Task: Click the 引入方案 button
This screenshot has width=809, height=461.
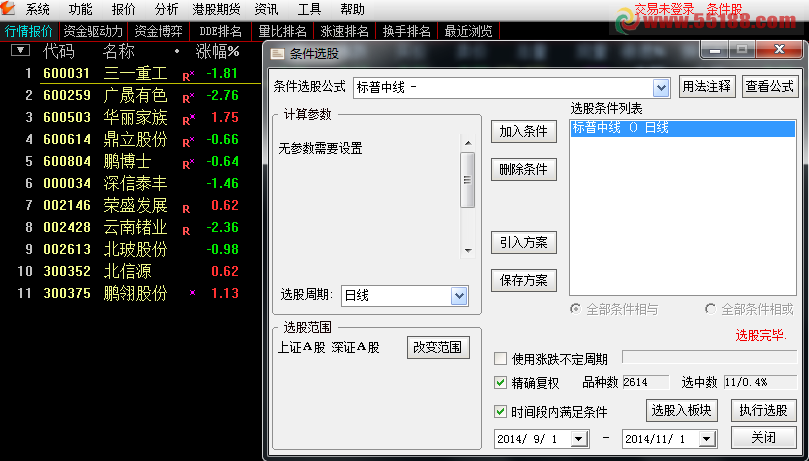Action: click(x=524, y=242)
